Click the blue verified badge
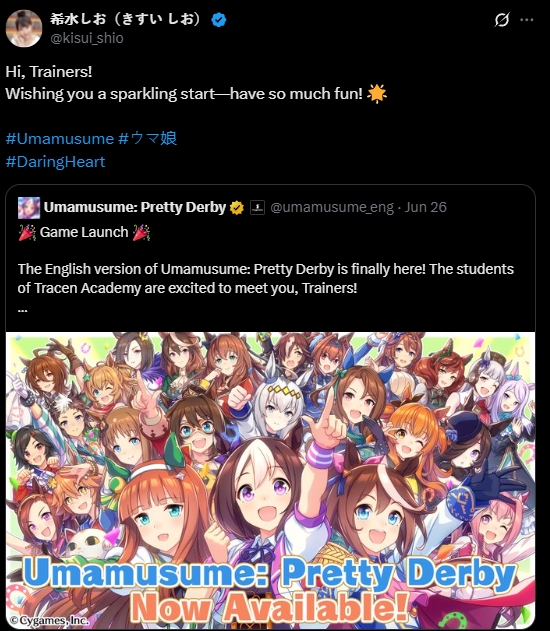The image size is (550, 631). (x=219, y=19)
